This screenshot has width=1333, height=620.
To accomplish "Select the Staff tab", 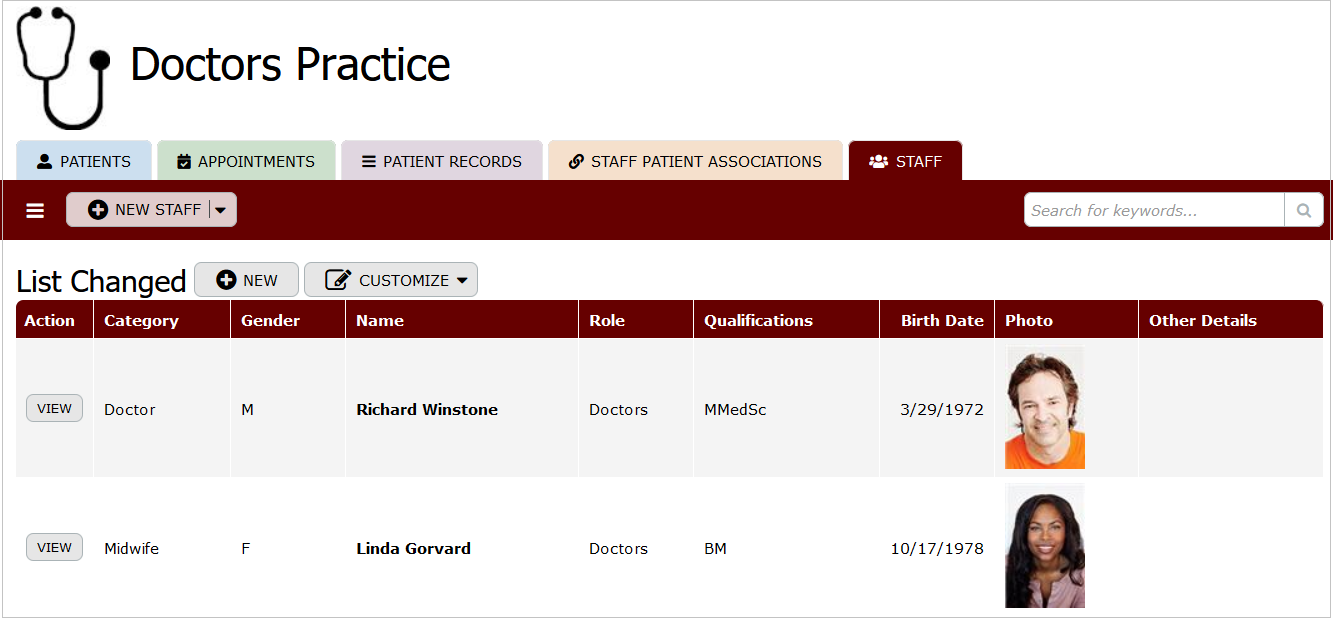I will [x=905, y=162].
